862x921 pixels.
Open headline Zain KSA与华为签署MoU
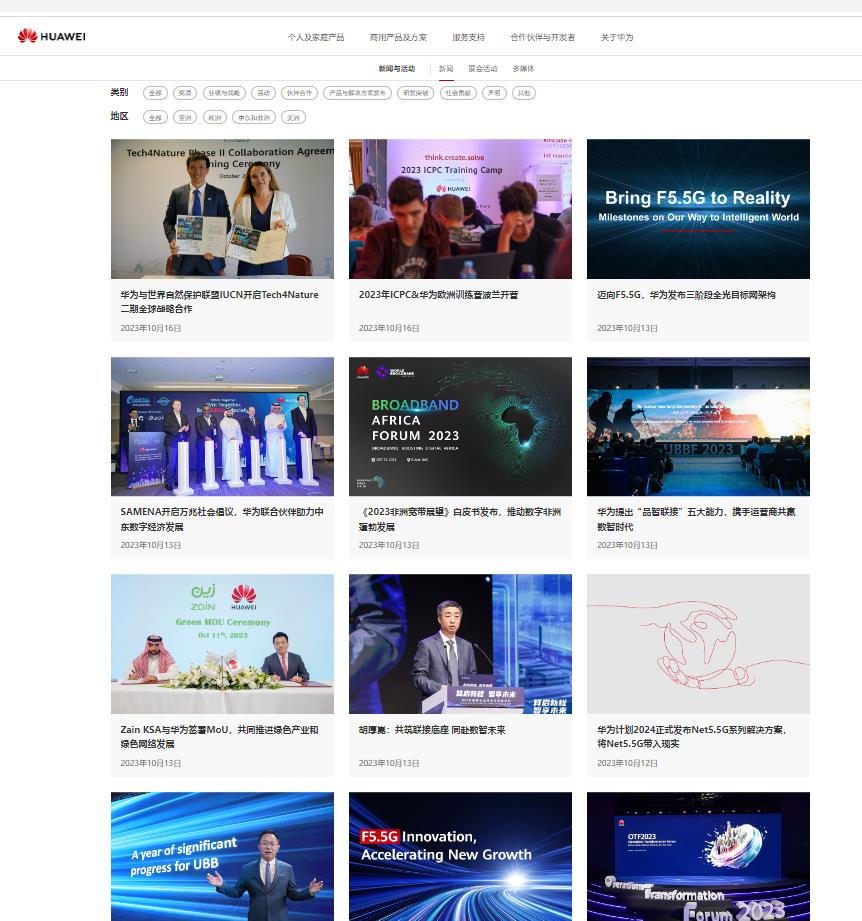coord(219,737)
